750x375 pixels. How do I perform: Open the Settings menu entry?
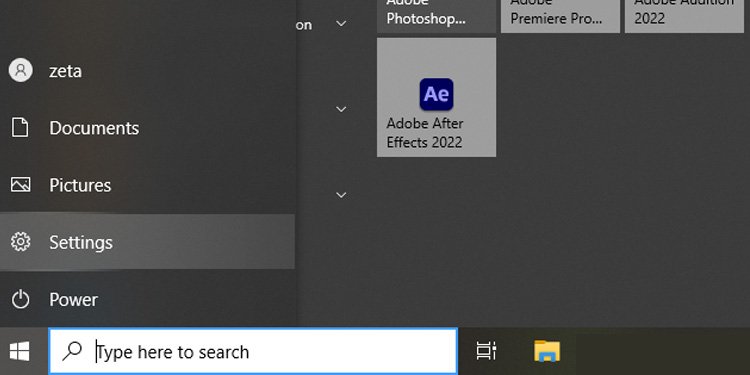147,242
